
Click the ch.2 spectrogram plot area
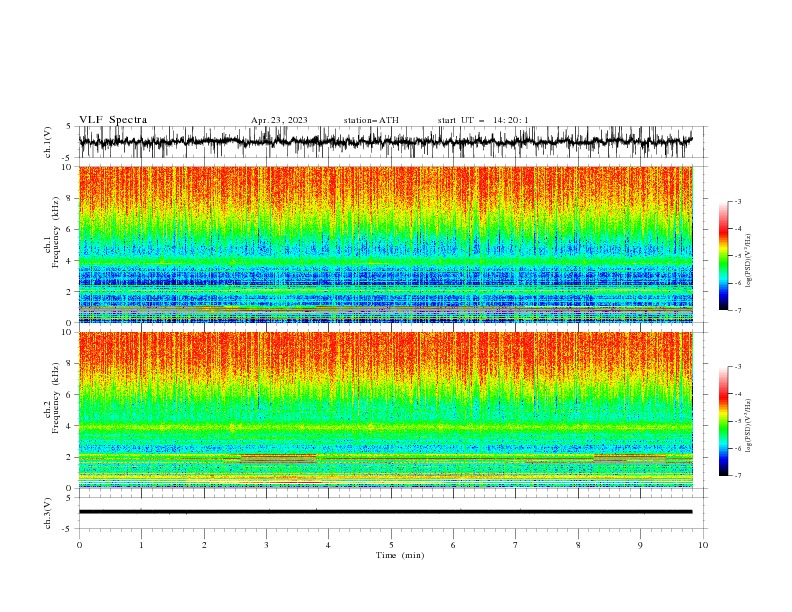[386, 410]
